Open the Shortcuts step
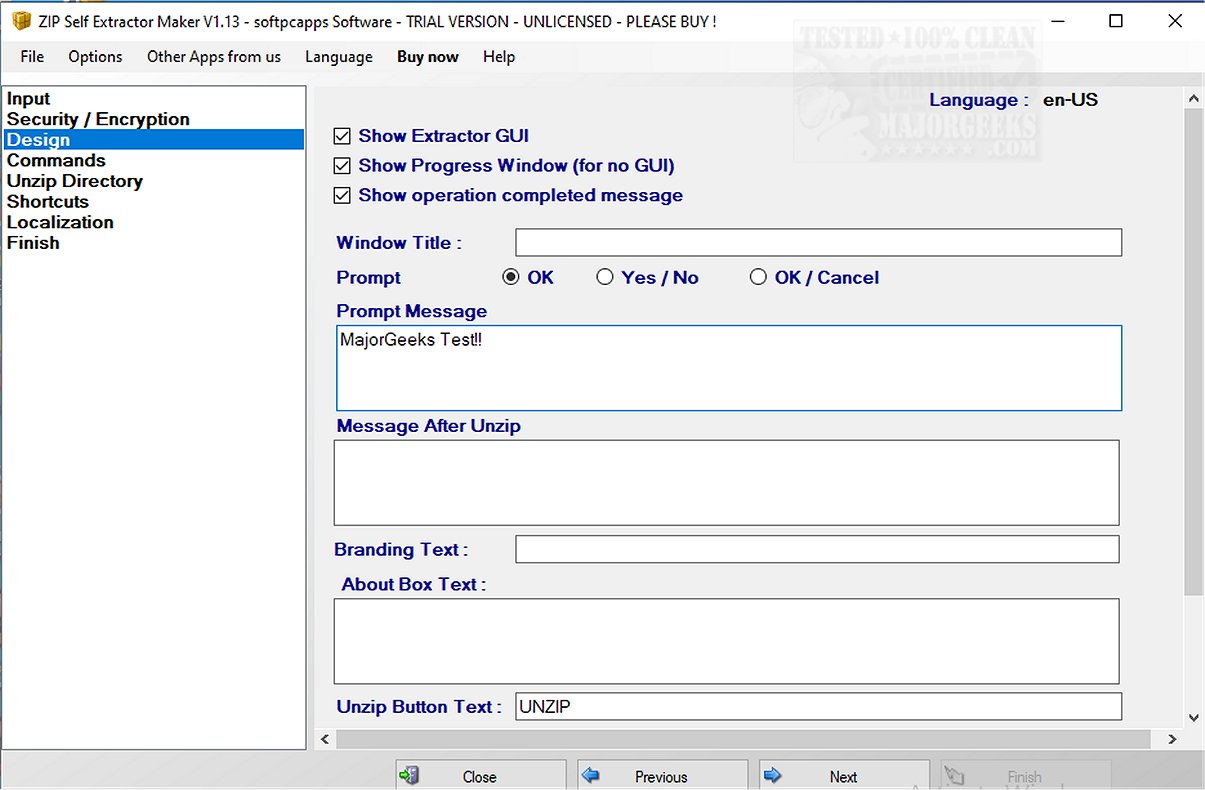 [154, 202]
